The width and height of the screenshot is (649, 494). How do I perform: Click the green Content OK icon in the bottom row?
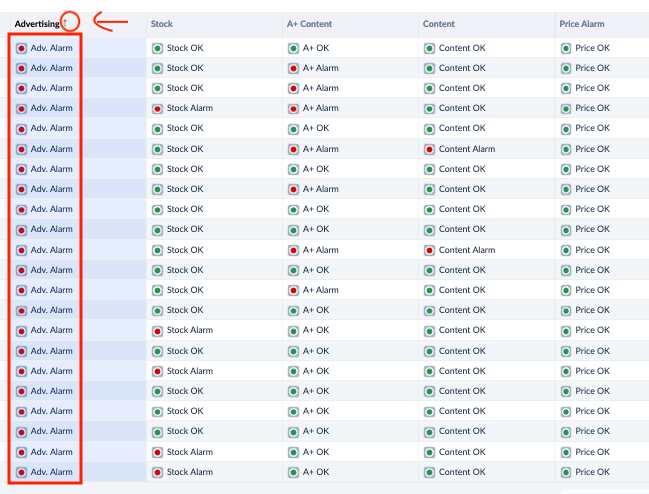430,472
